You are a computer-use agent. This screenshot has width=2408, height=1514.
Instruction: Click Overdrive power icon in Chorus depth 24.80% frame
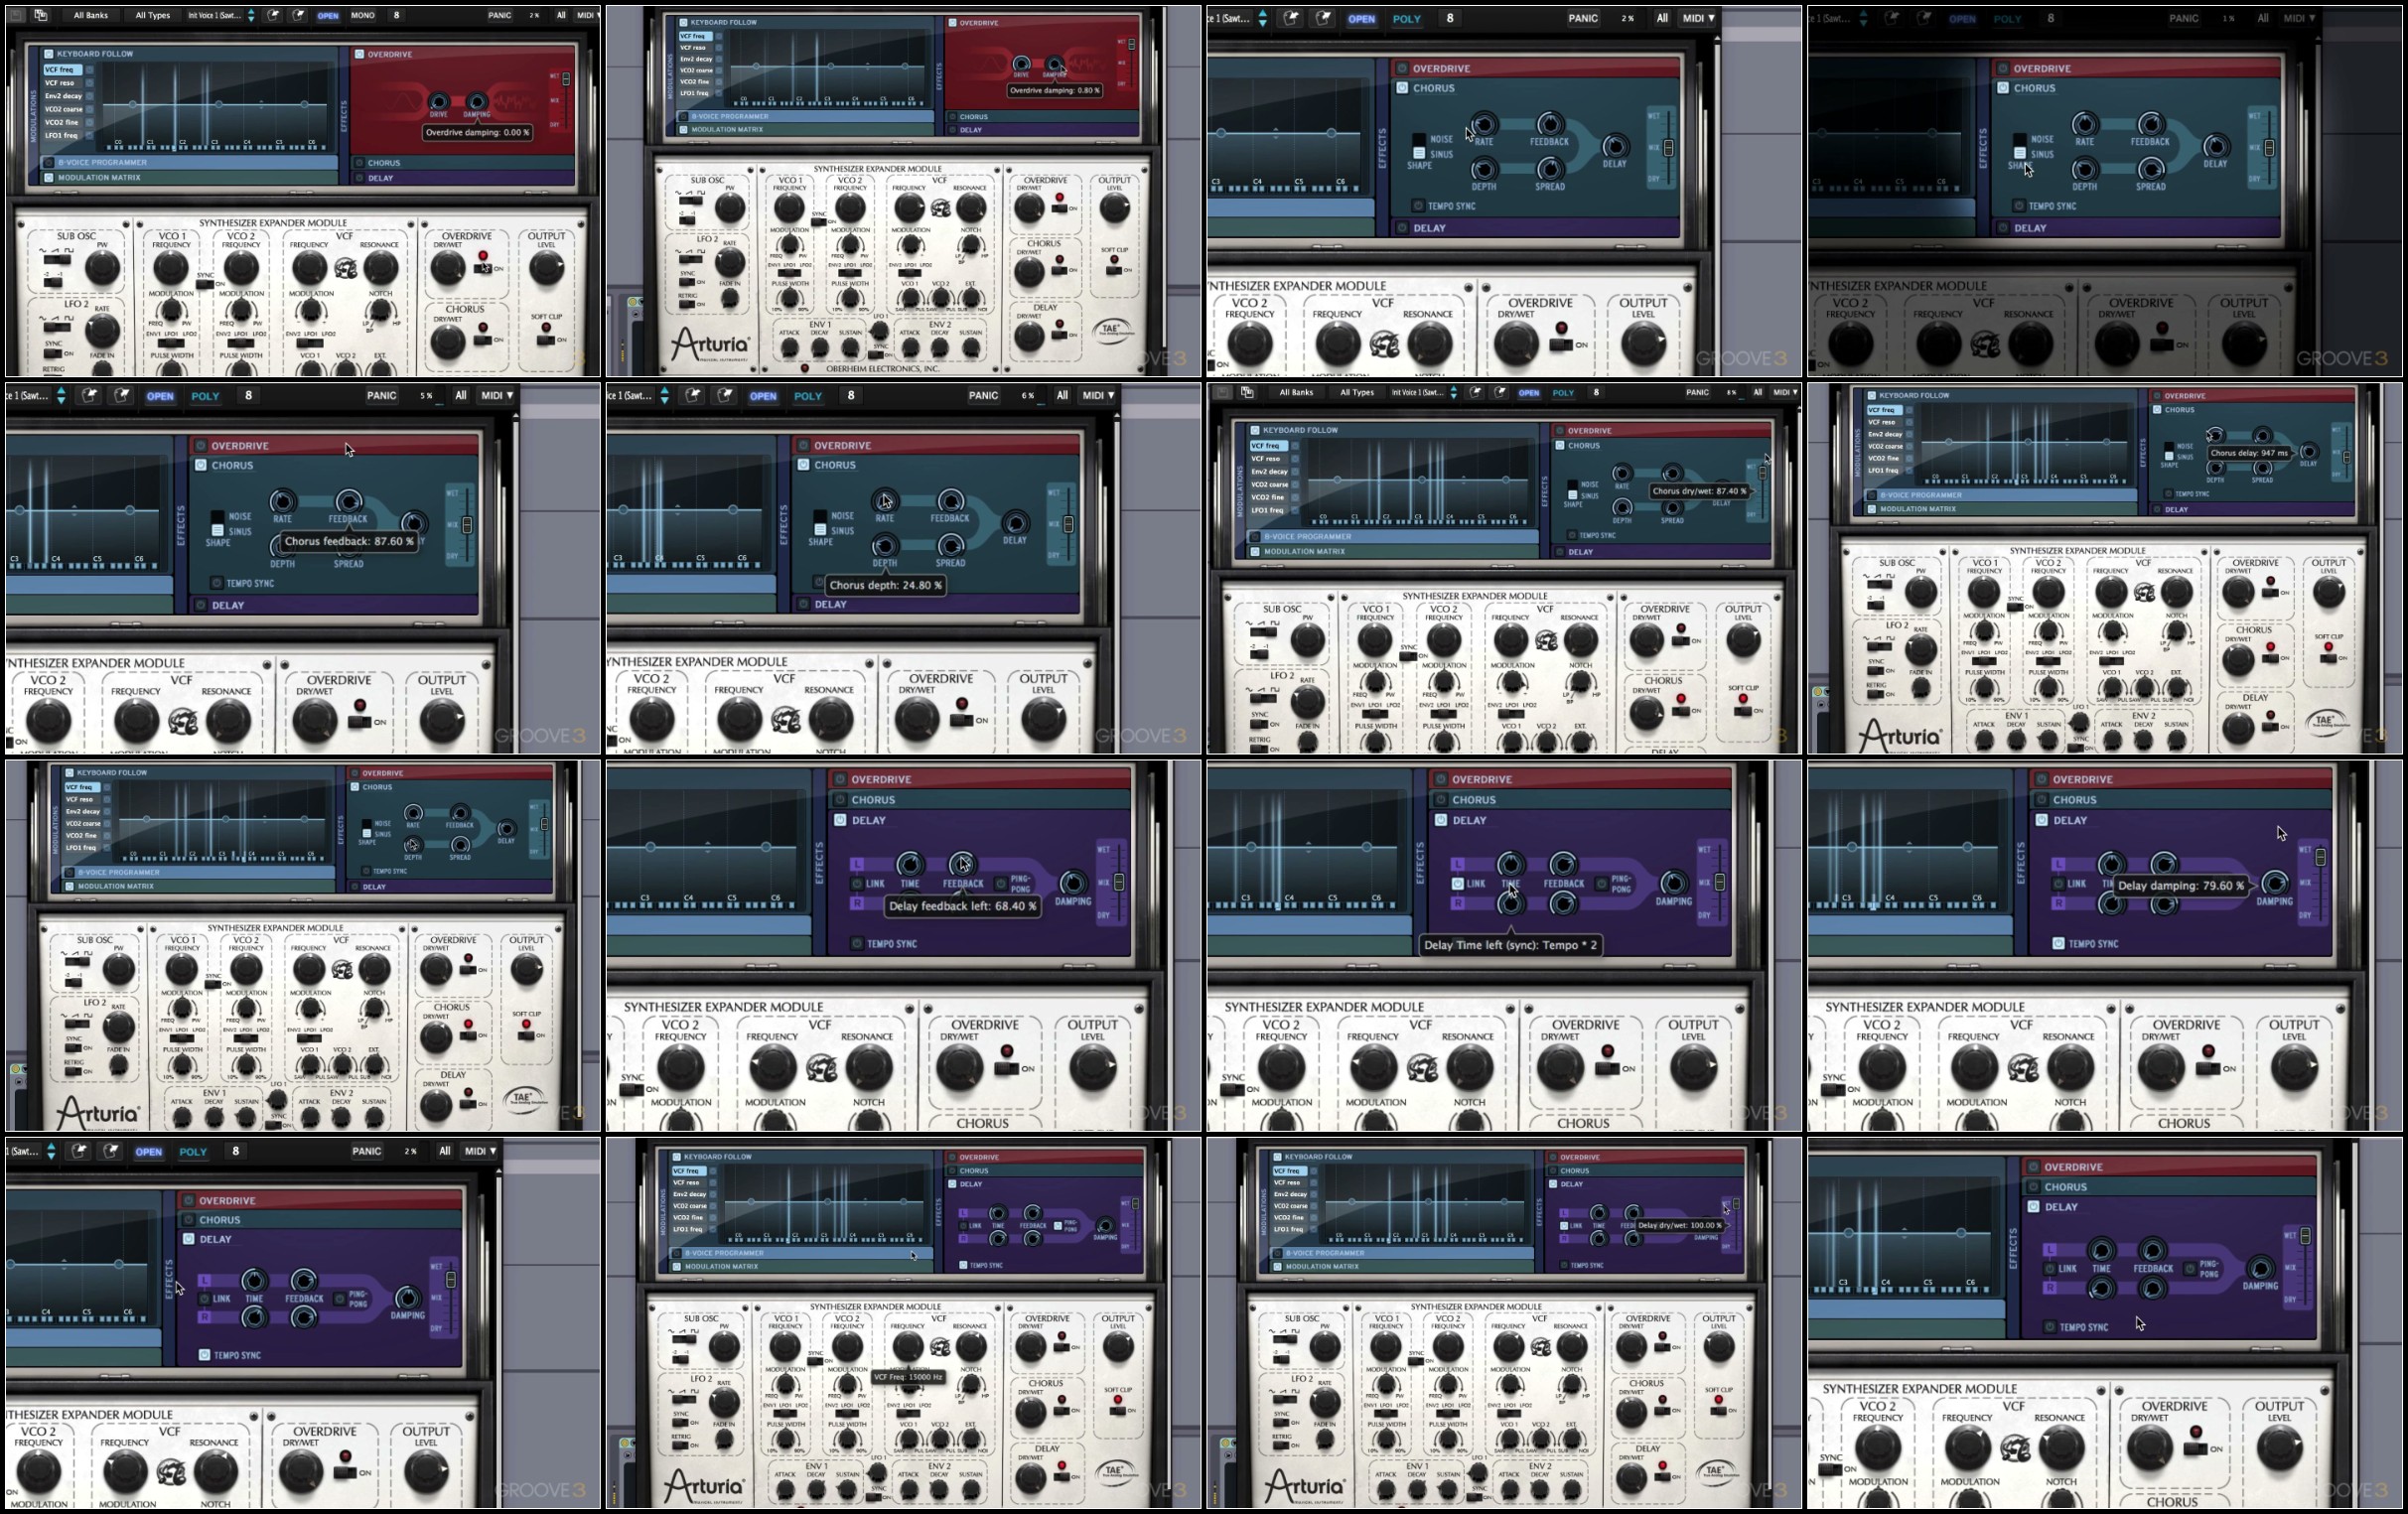(x=803, y=445)
